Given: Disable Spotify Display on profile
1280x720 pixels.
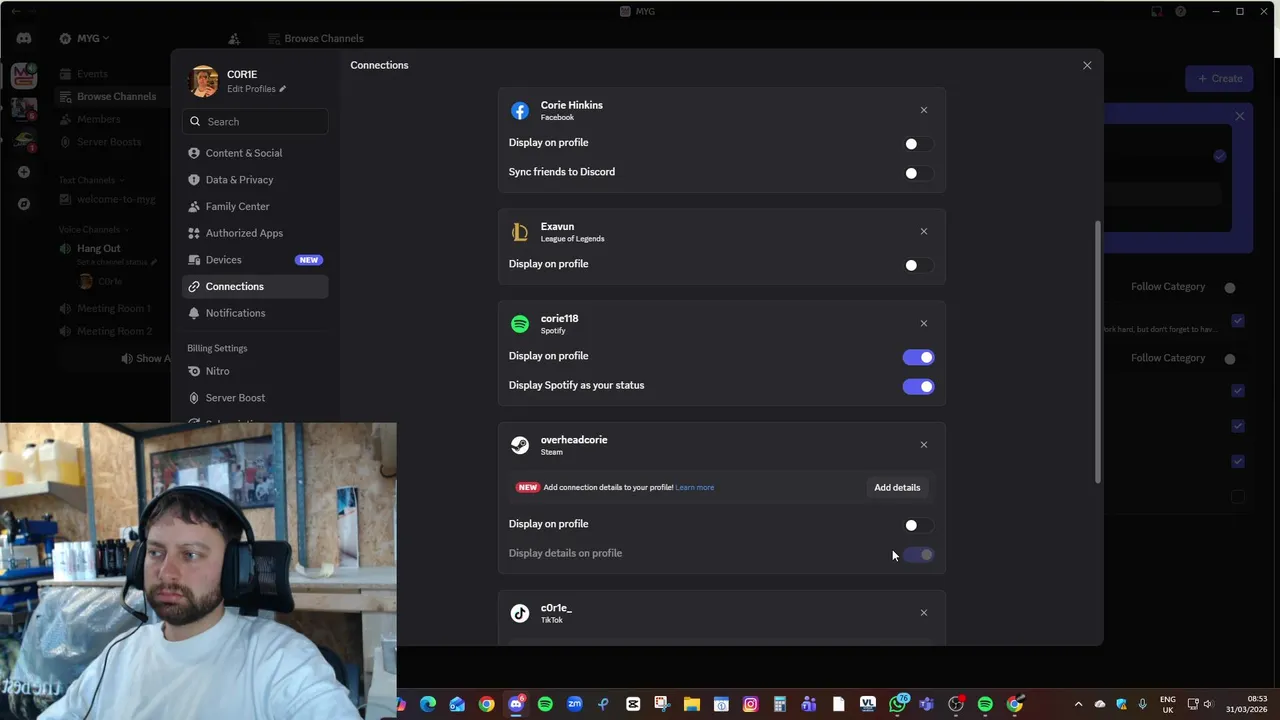Looking at the screenshot, I should click(x=918, y=357).
